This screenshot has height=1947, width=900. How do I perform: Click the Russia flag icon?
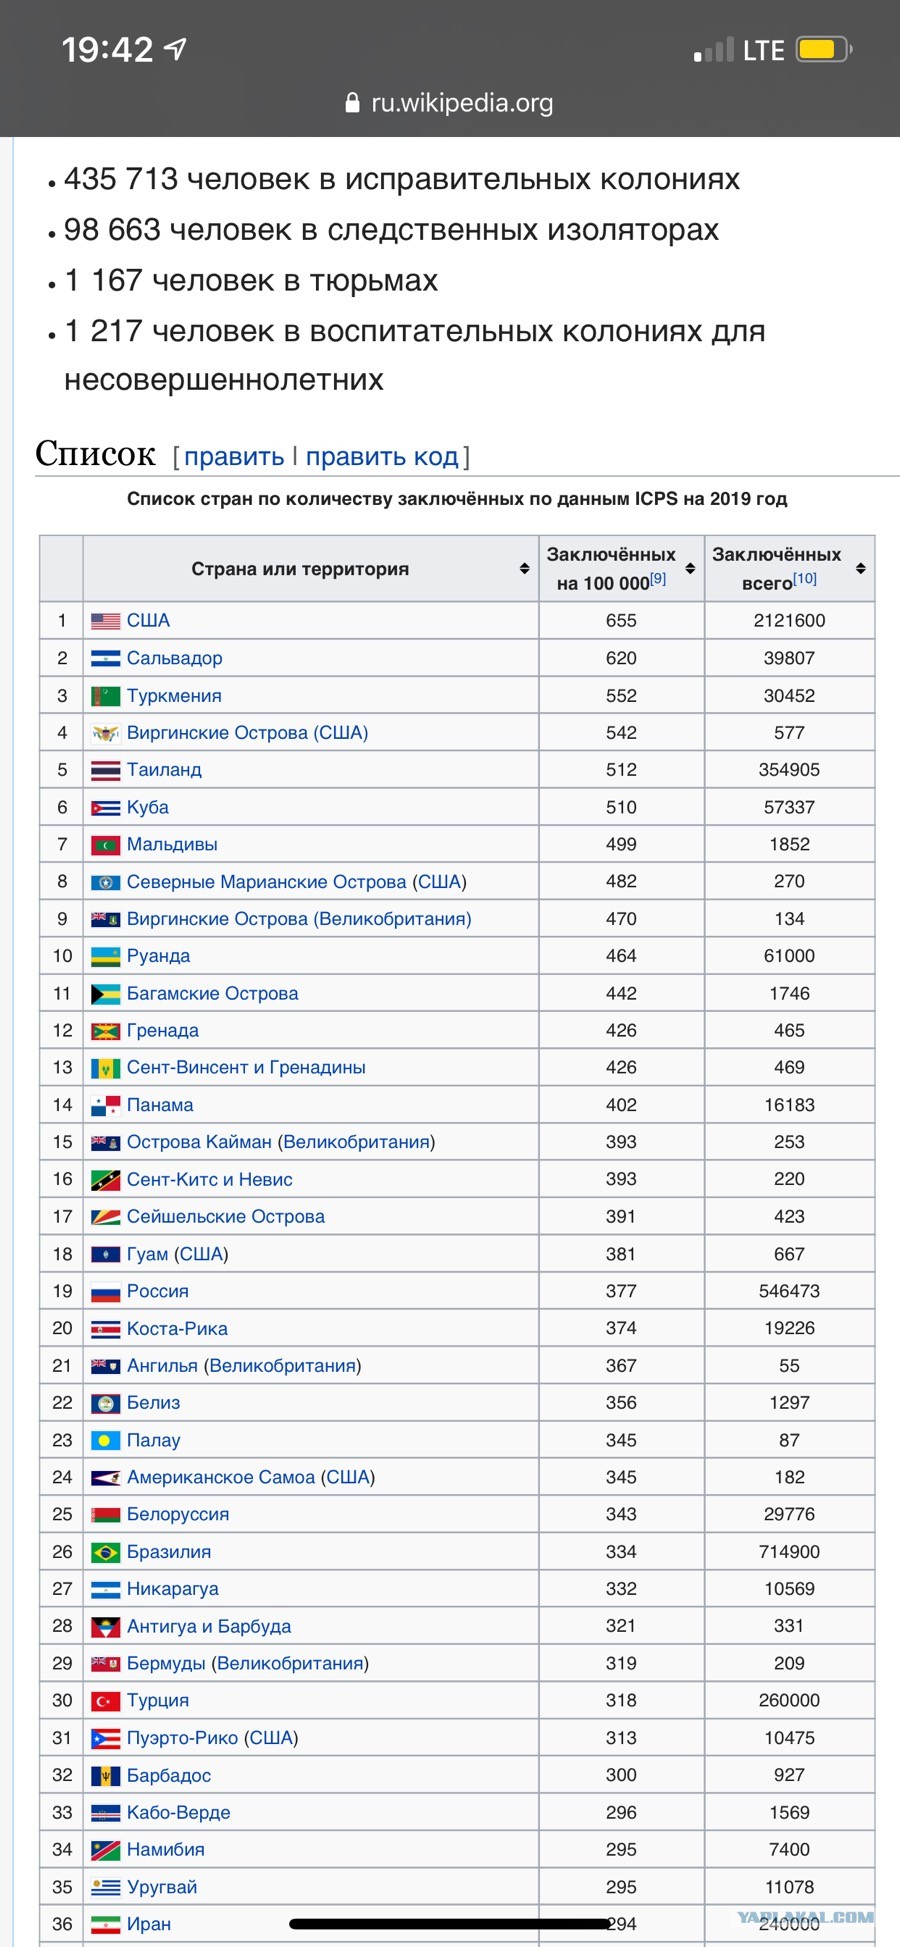point(106,1292)
